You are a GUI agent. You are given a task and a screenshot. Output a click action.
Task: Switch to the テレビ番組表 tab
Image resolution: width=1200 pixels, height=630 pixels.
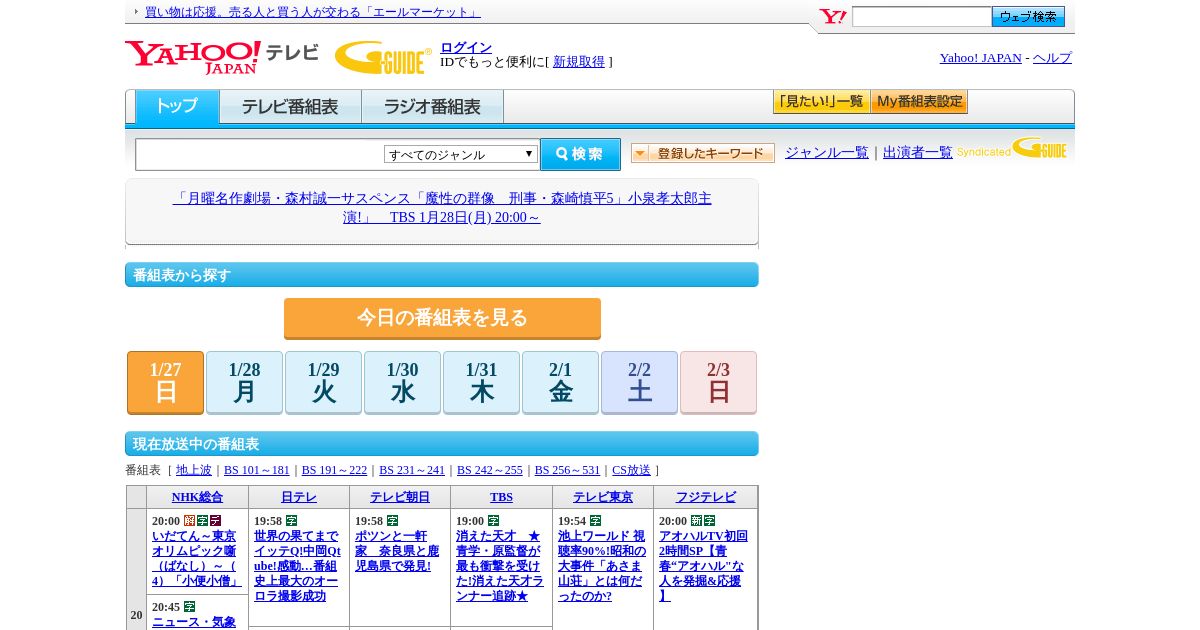coord(290,107)
